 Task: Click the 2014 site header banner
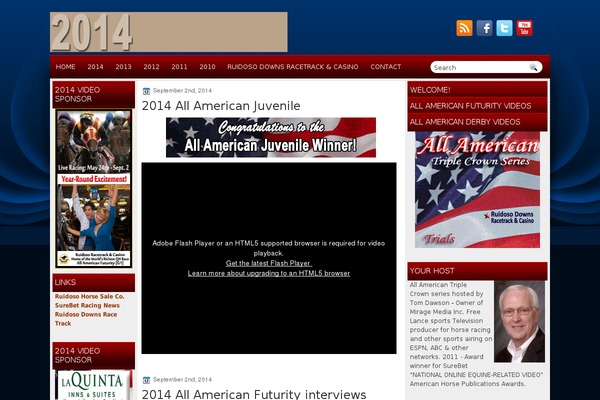(169, 32)
